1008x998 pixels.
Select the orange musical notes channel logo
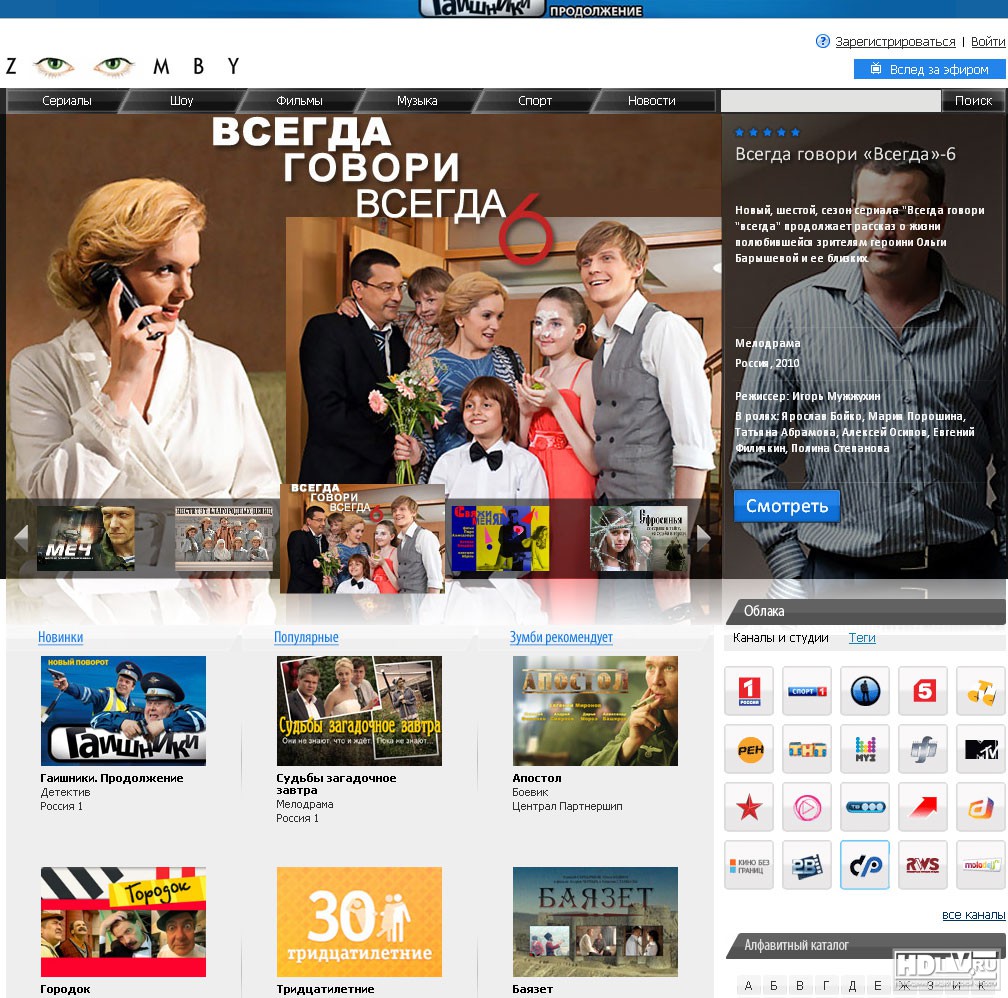(x=981, y=691)
